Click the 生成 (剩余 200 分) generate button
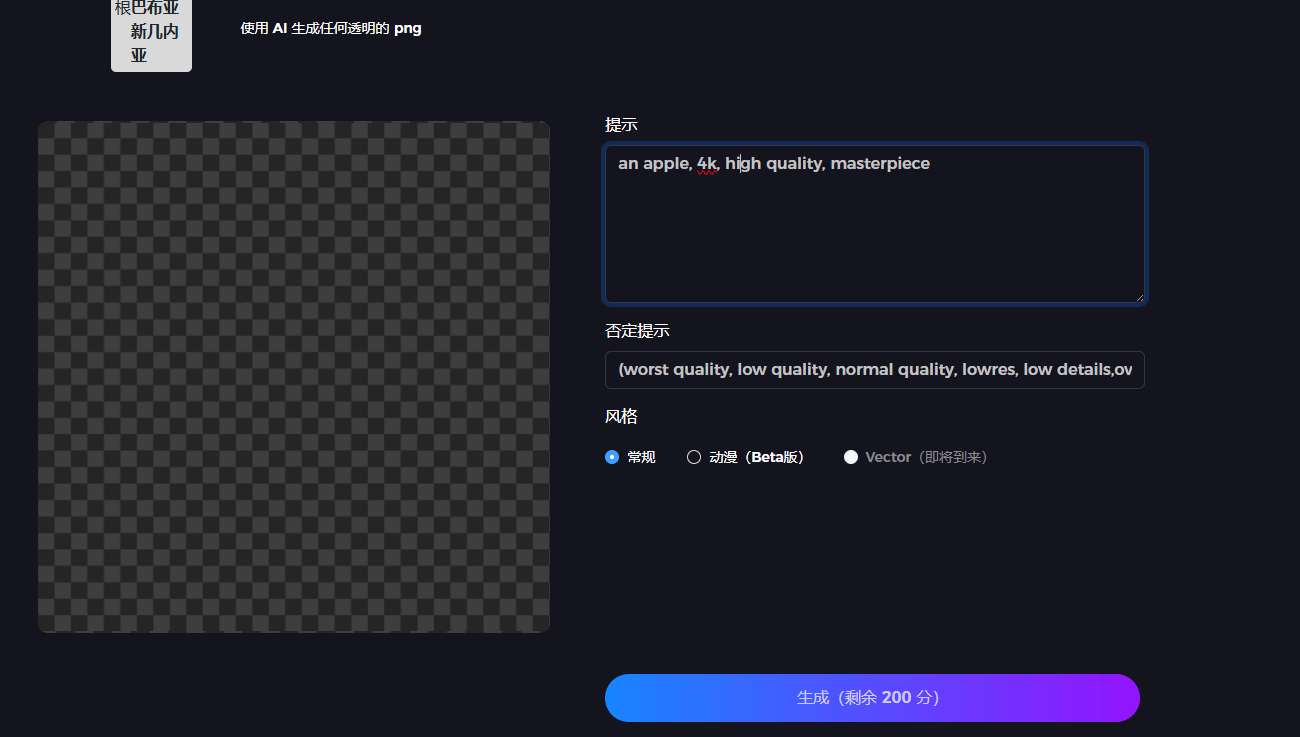The height and width of the screenshot is (737, 1300). [x=872, y=697]
